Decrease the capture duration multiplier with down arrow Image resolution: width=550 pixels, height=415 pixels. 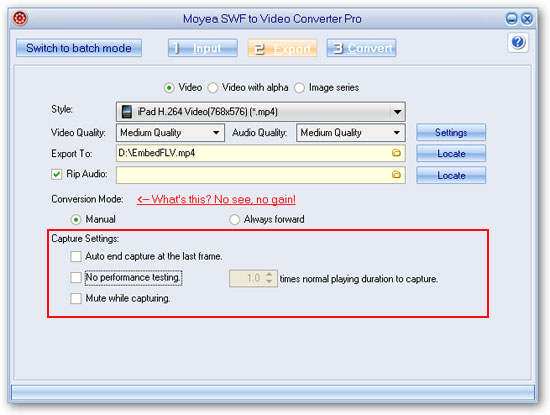(269, 282)
